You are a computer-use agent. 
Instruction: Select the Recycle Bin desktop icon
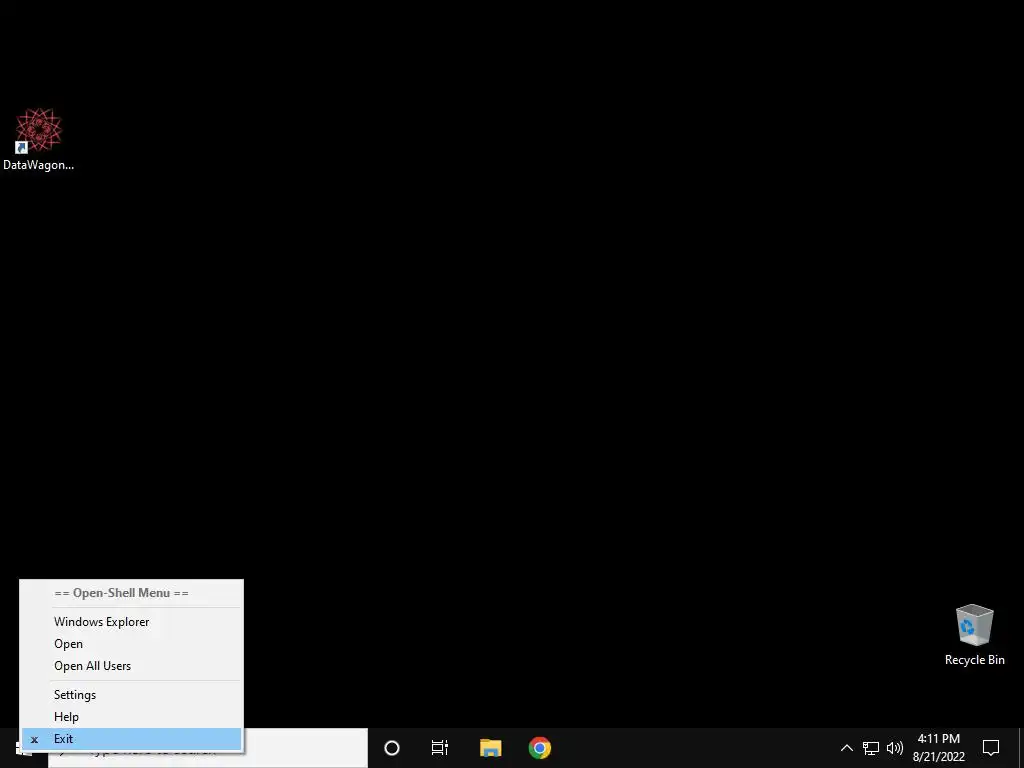(974, 635)
